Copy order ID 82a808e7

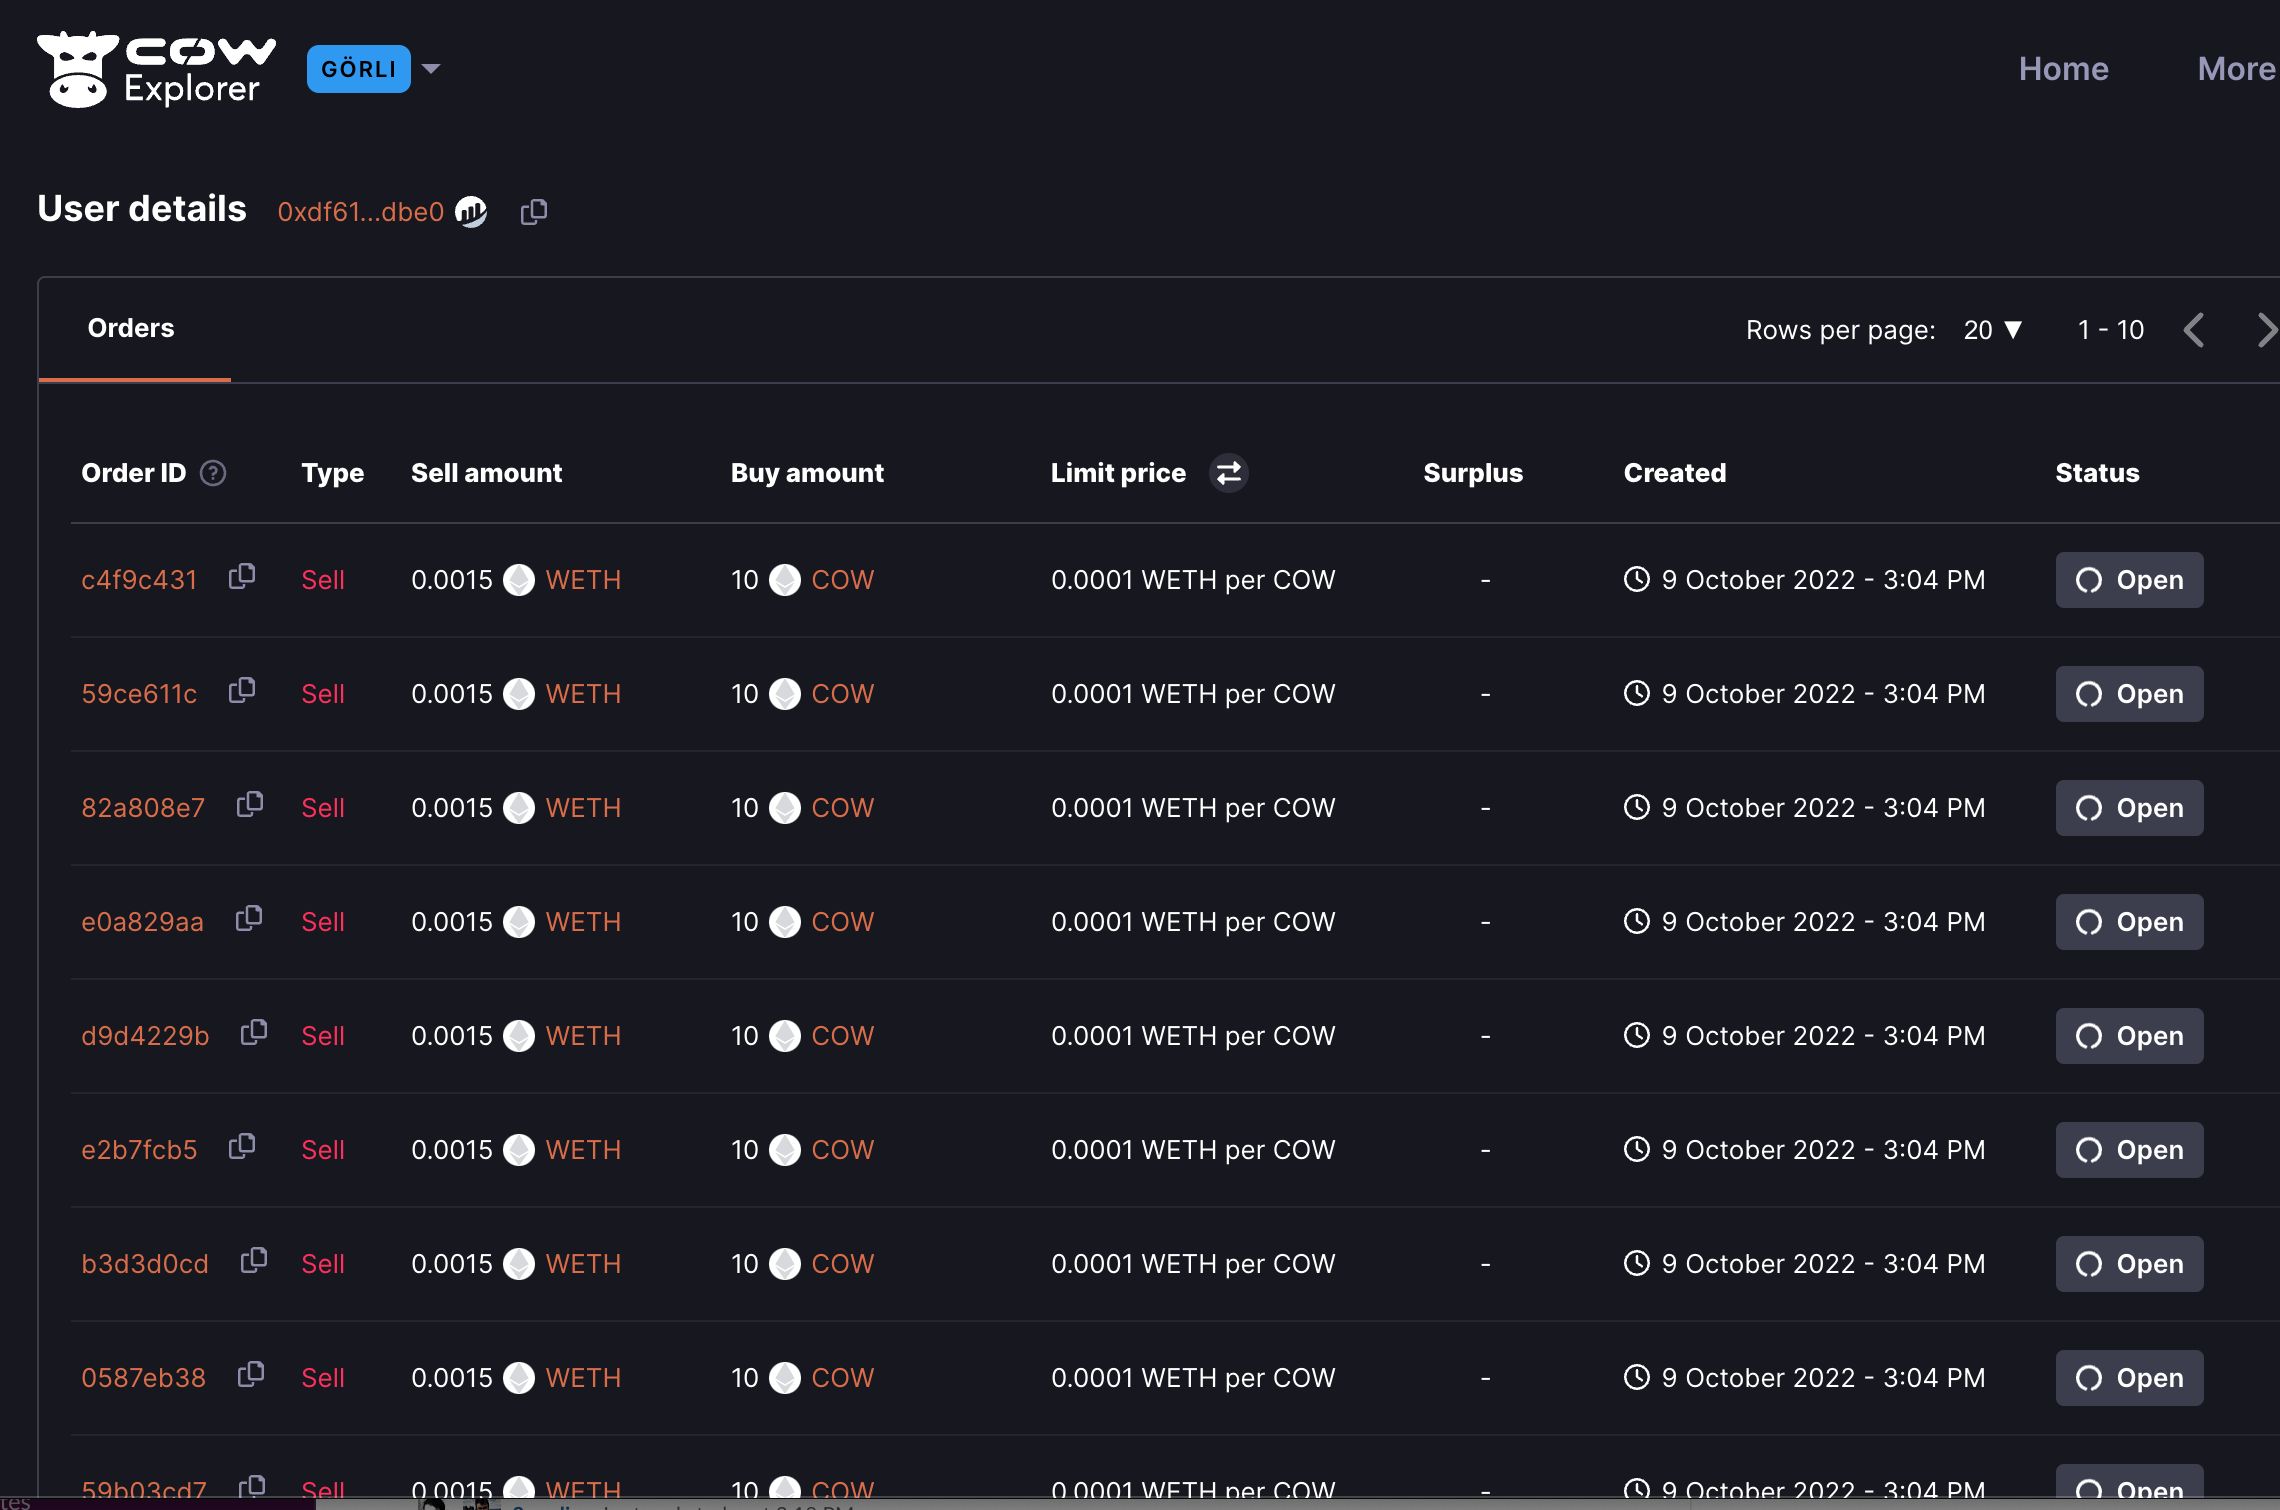[250, 805]
